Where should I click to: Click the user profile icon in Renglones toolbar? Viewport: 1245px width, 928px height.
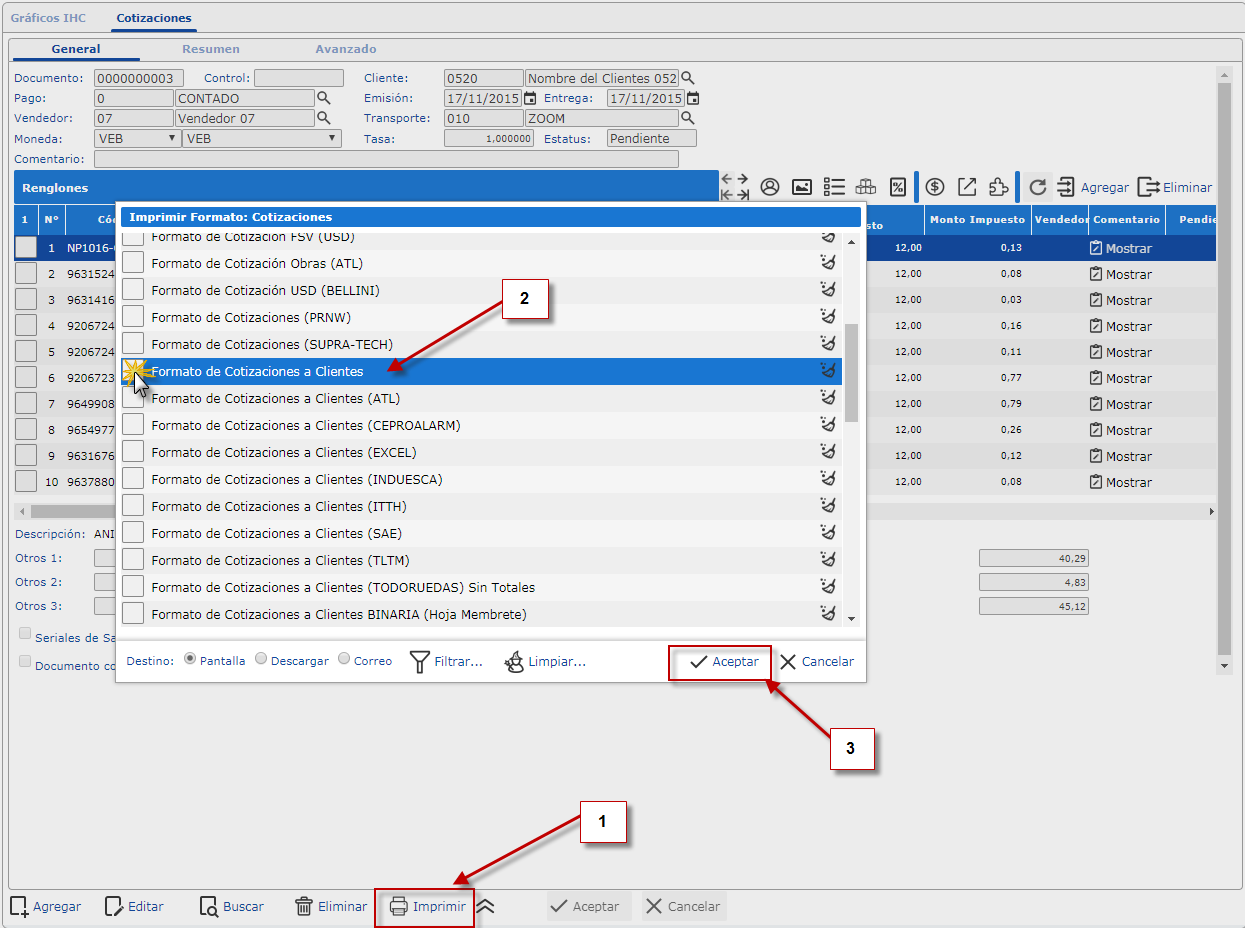769,187
